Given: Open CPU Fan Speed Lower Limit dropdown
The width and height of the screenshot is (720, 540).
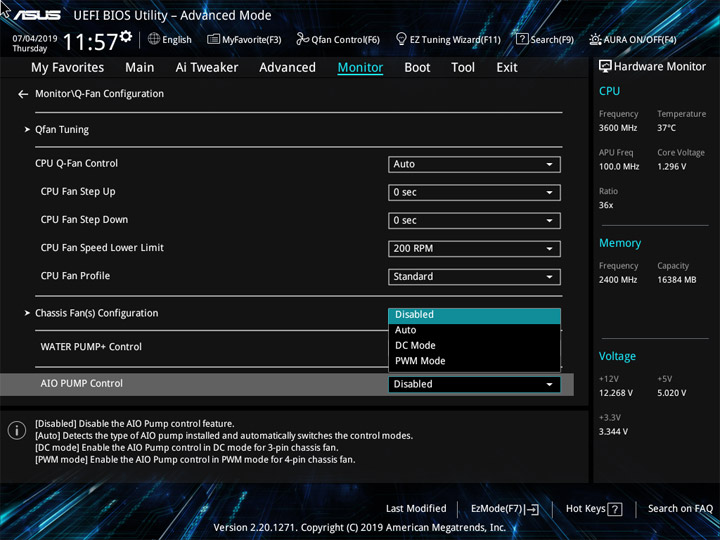Looking at the screenshot, I should (474, 249).
